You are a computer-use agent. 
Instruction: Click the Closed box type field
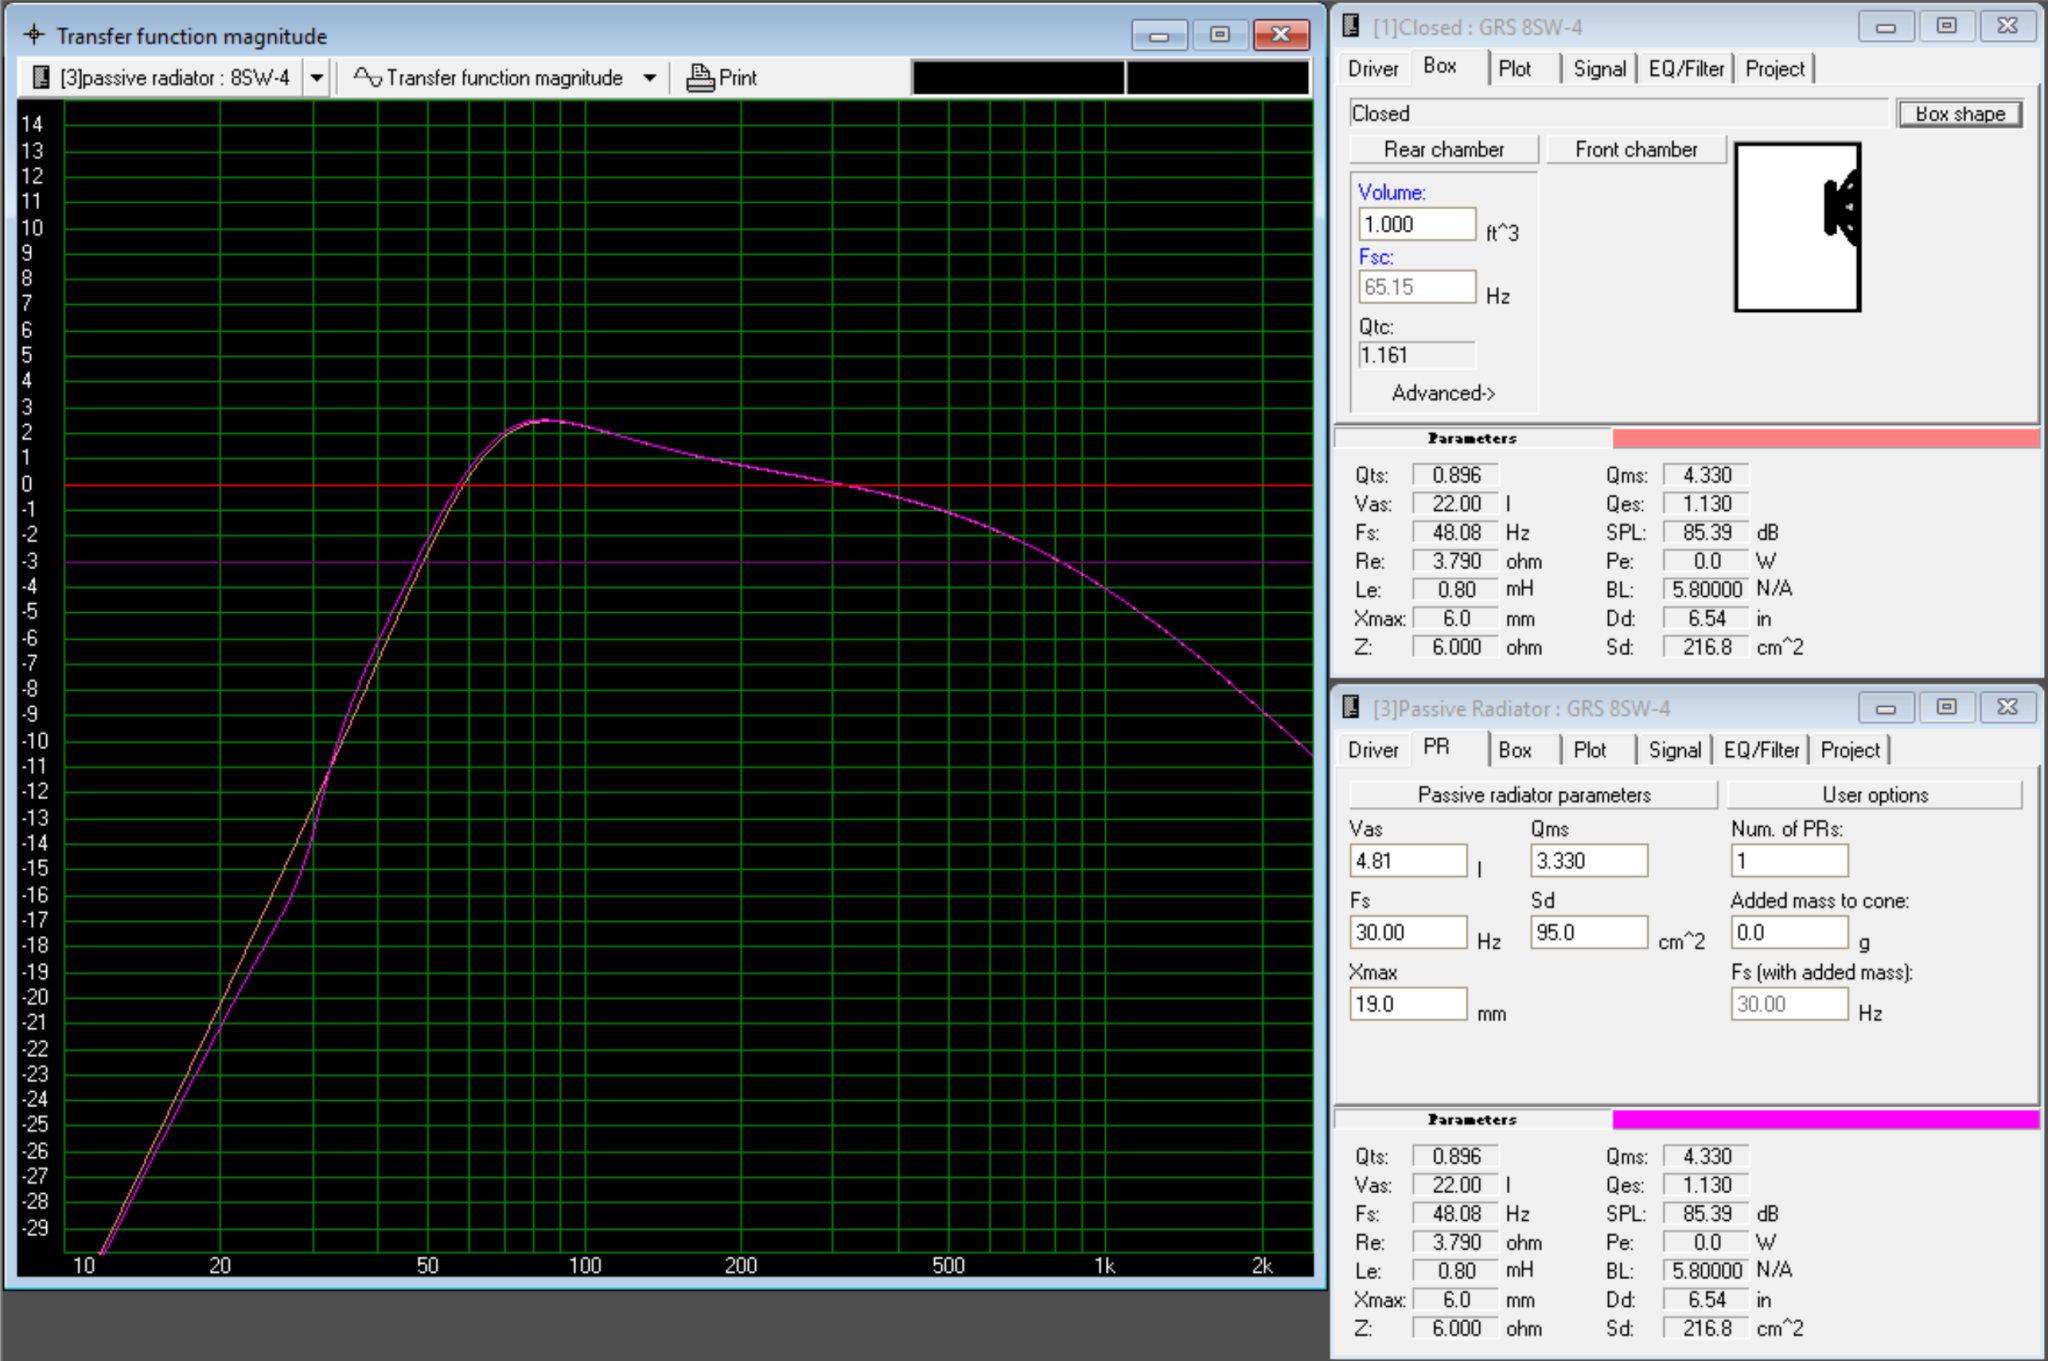click(x=1618, y=113)
